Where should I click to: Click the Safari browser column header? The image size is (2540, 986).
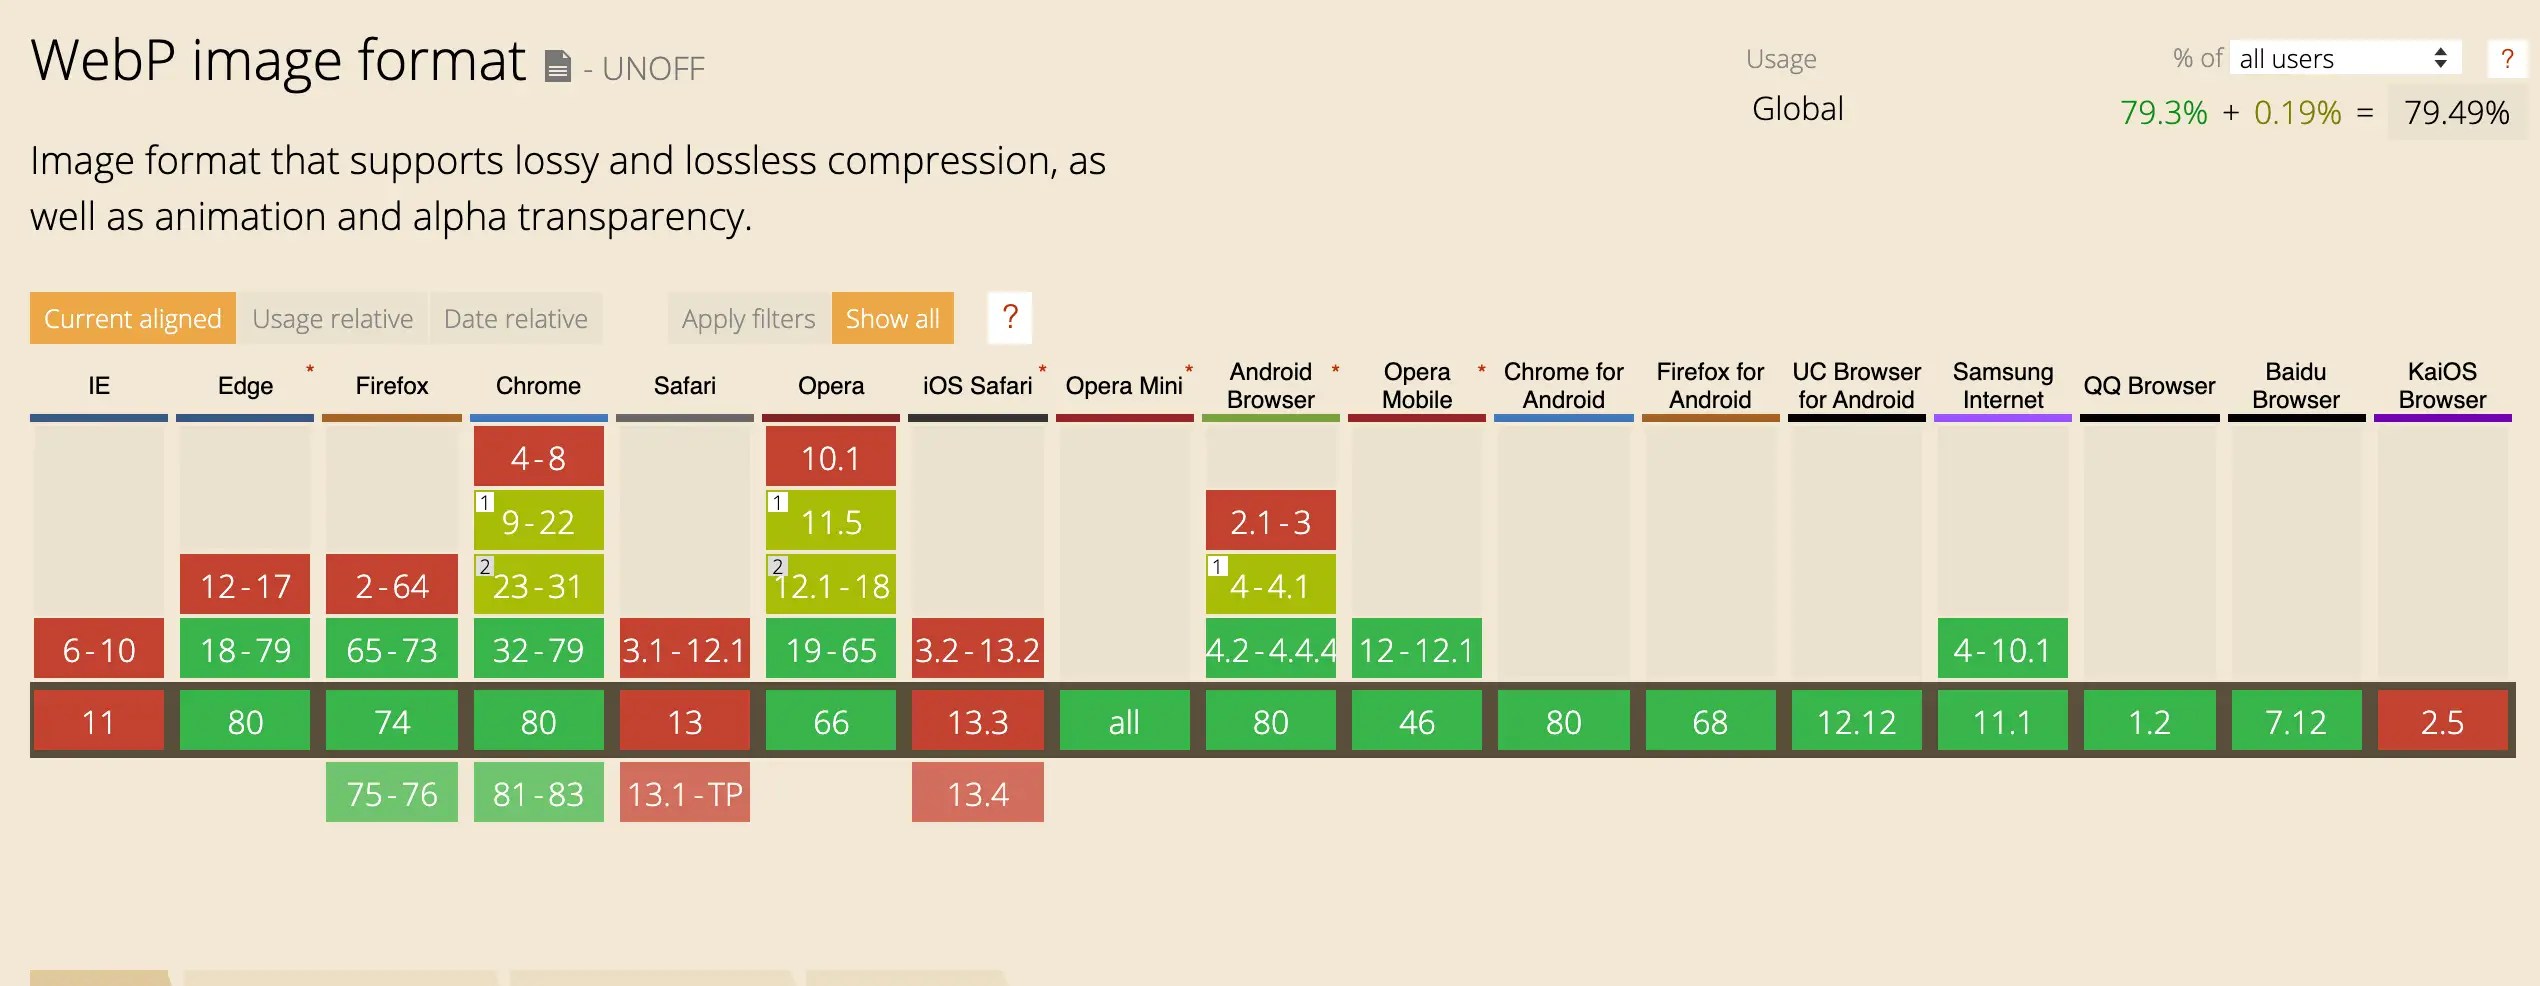point(684,386)
